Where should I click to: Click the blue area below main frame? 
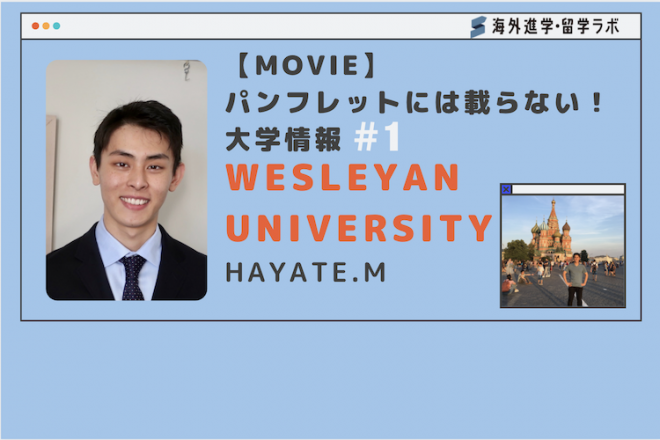point(330,380)
